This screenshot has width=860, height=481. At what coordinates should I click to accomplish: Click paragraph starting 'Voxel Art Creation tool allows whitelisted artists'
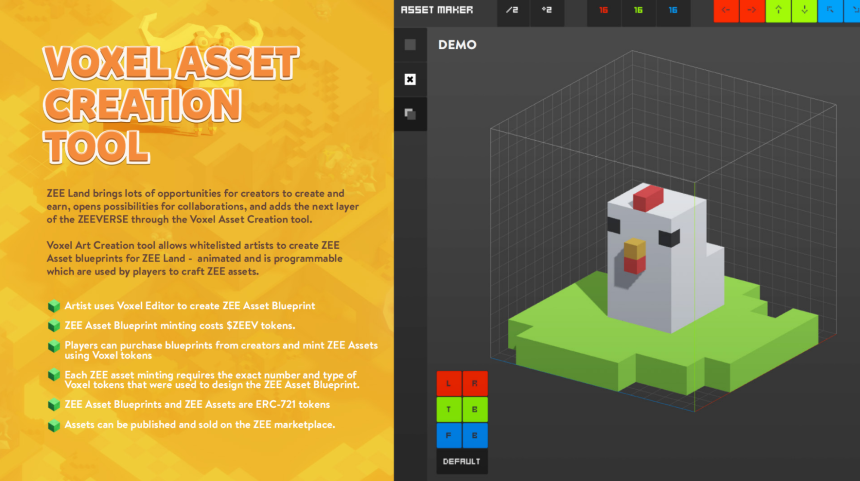pos(195,258)
